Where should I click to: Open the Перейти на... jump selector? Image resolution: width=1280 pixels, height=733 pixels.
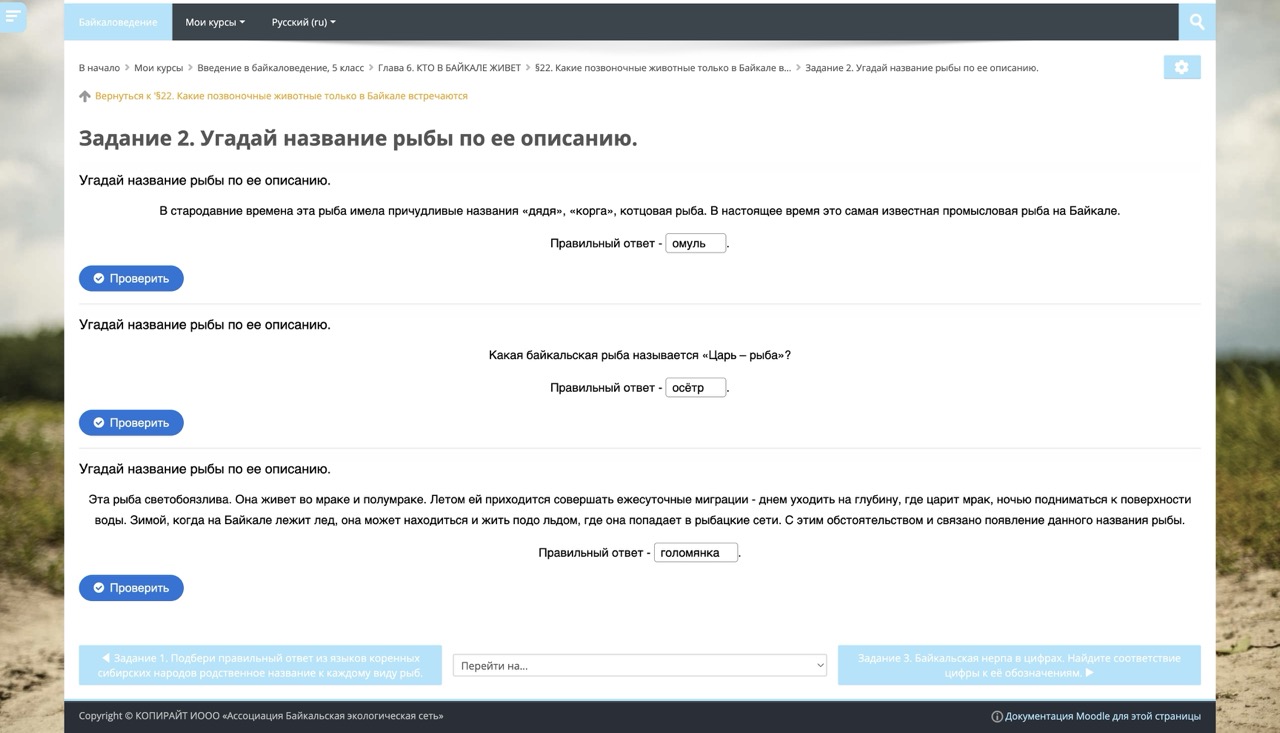tap(639, 665)
